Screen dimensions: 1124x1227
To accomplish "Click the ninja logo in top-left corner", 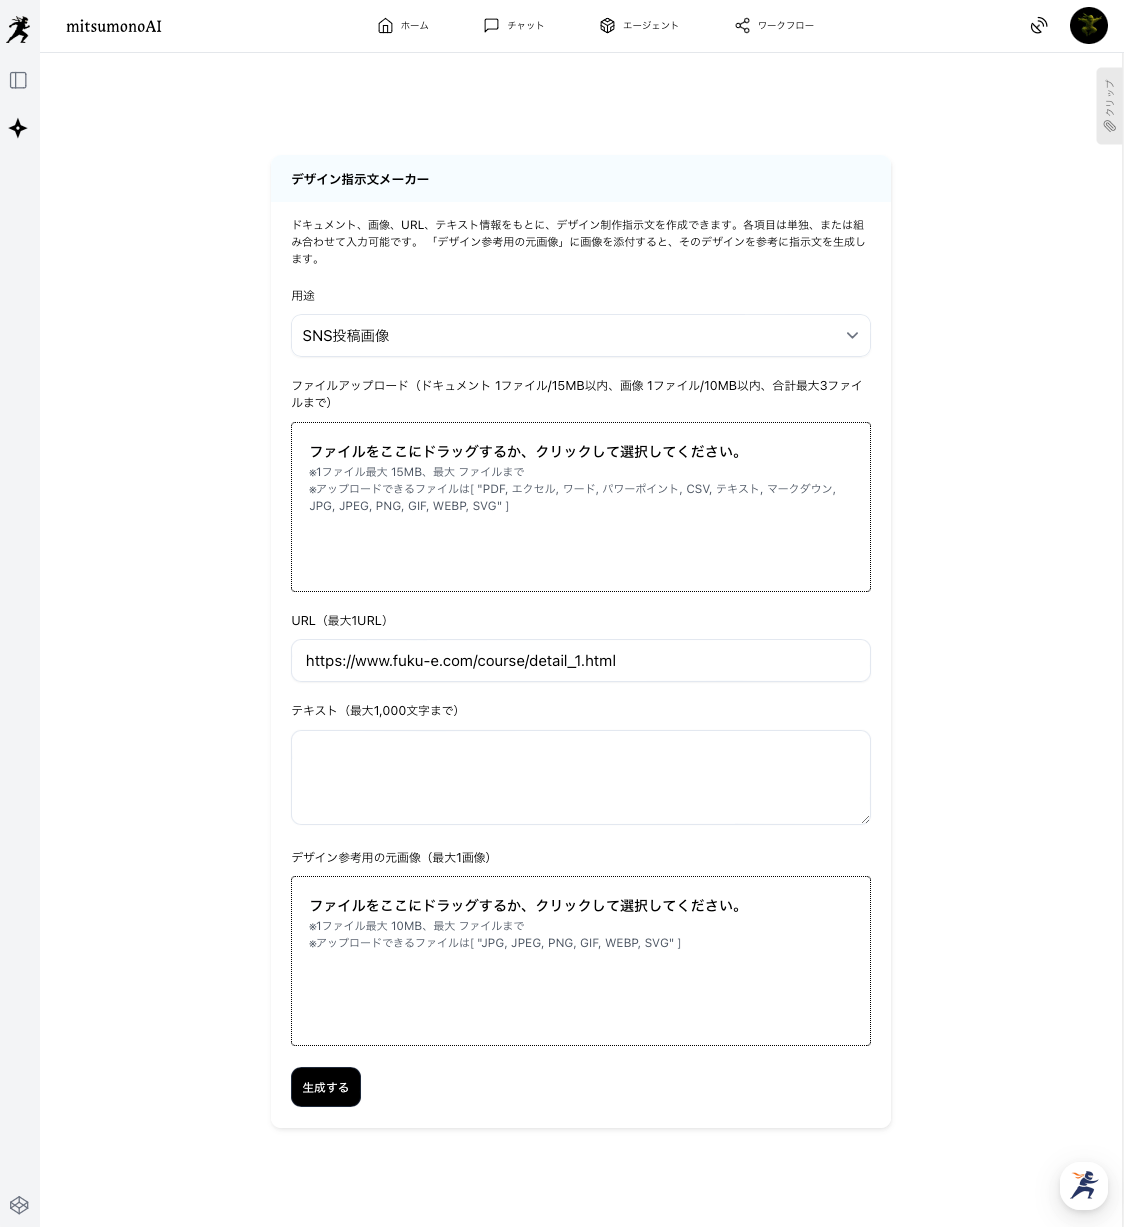I will point(18,29).
